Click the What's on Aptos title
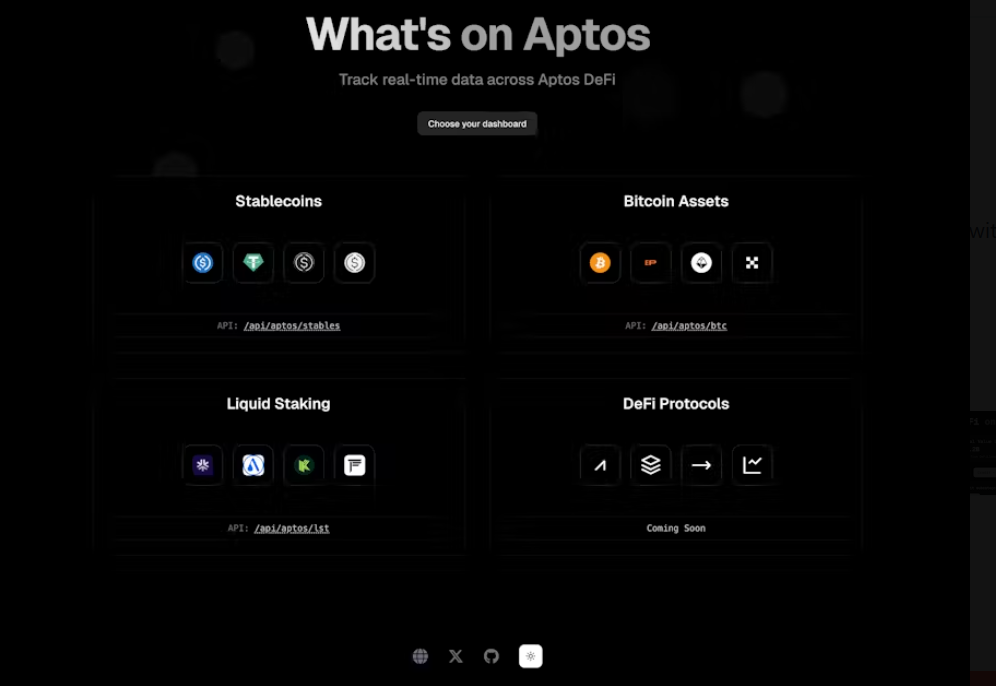Image resolution: width=996 pixels, height=686 pixels. 478,34
